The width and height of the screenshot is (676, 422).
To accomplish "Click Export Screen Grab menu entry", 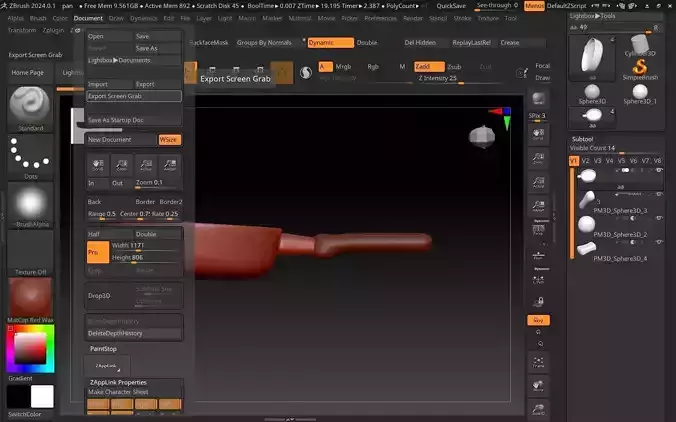I will click(134, 96).
